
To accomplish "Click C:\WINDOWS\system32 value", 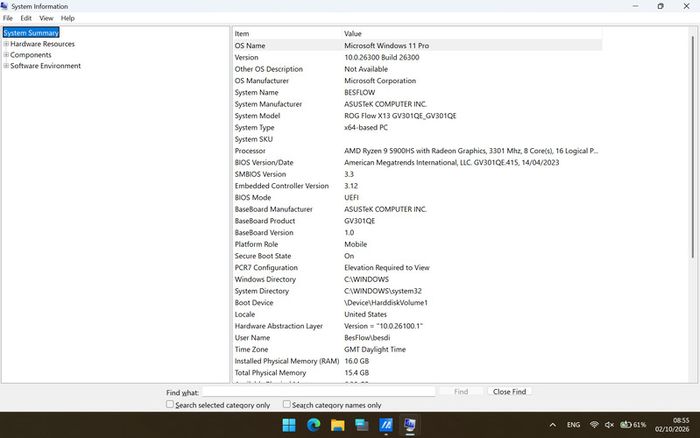I will 383,291.
